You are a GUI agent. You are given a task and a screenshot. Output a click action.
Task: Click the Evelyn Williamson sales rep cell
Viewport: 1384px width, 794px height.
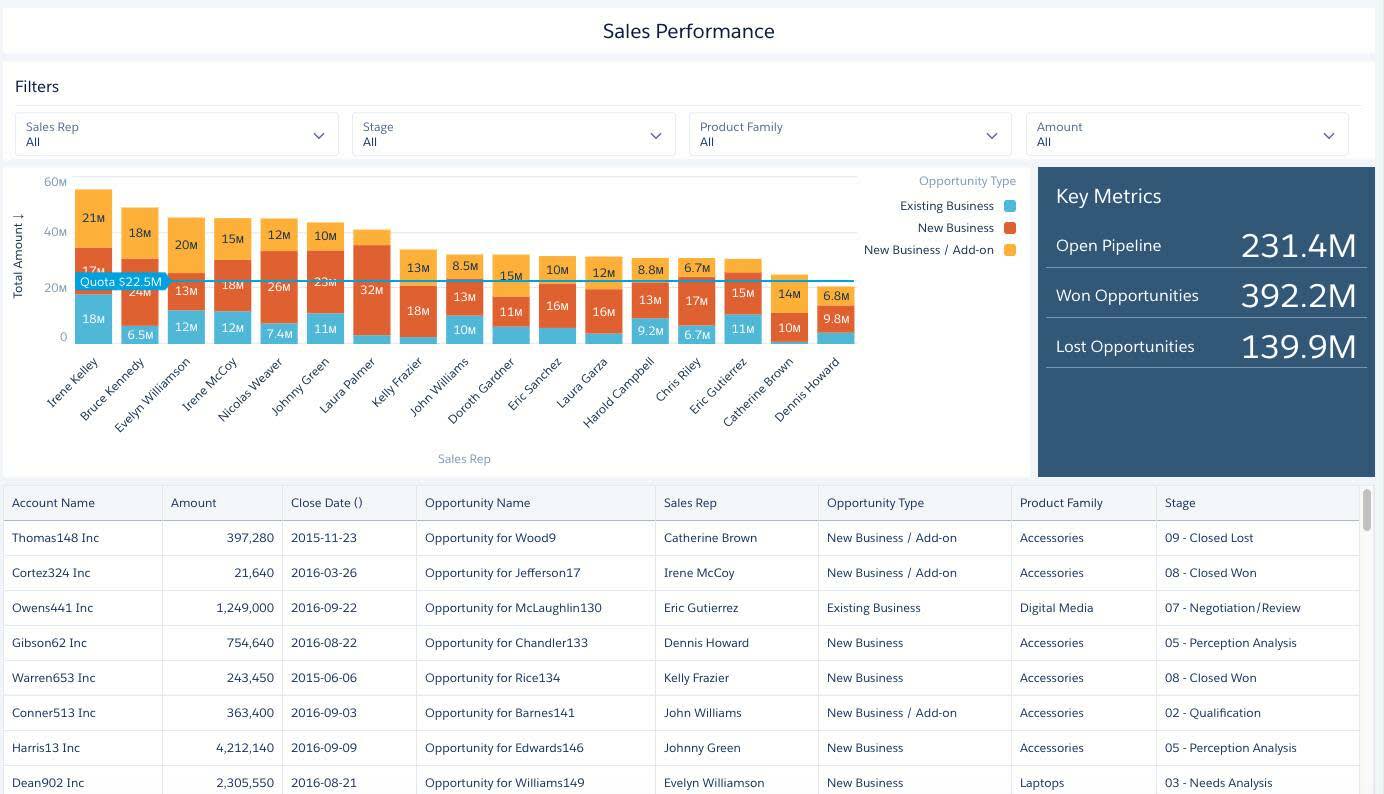[x=737, y=781]
